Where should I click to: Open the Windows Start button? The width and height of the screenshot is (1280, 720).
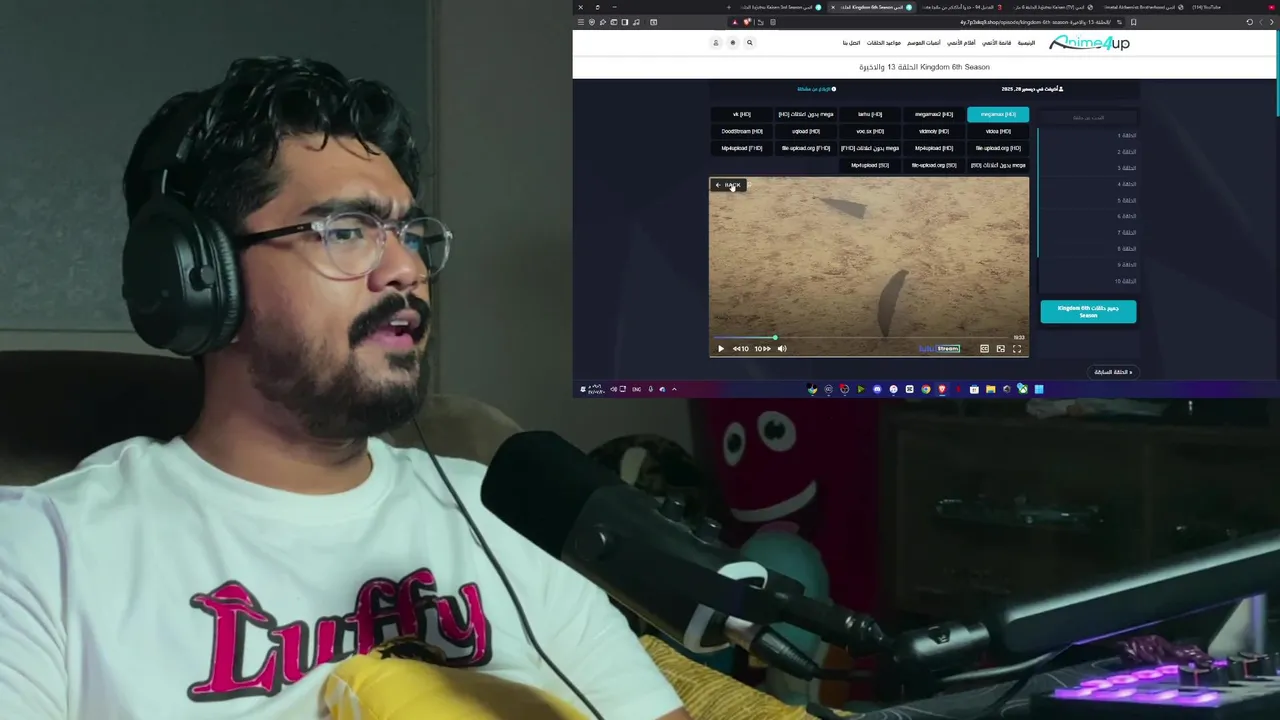pyautogui.click(x=1039, y=389)
